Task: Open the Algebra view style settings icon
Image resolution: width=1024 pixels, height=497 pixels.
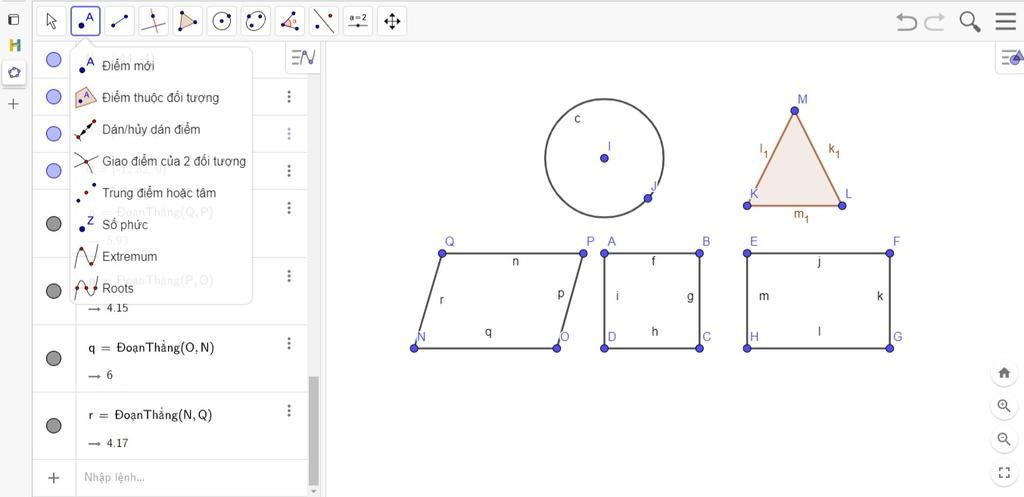Action: coord(303,58)
